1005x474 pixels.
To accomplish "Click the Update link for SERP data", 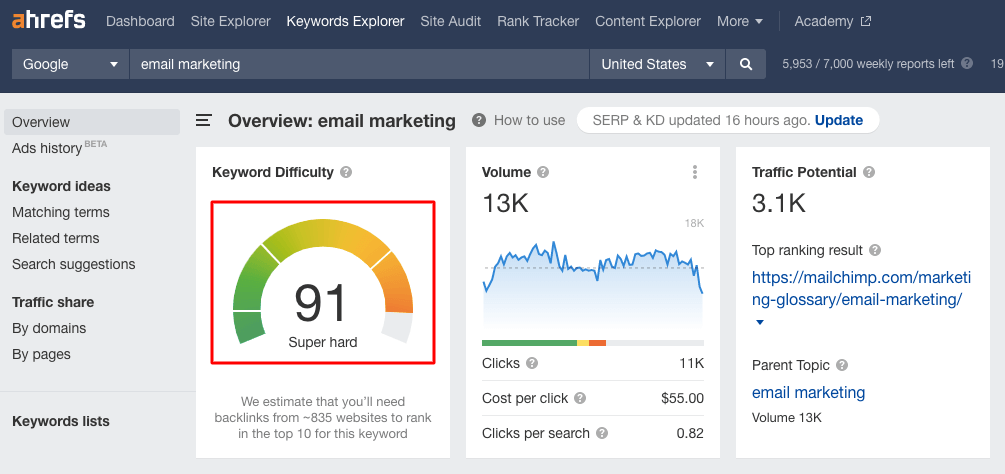I will (838, 120).
